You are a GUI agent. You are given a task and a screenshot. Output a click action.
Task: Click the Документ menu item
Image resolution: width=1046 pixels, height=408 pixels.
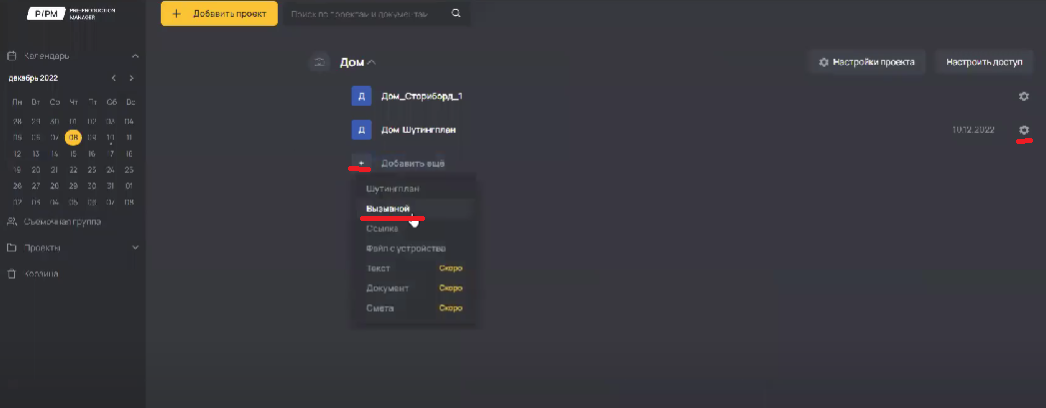point(388,289)
